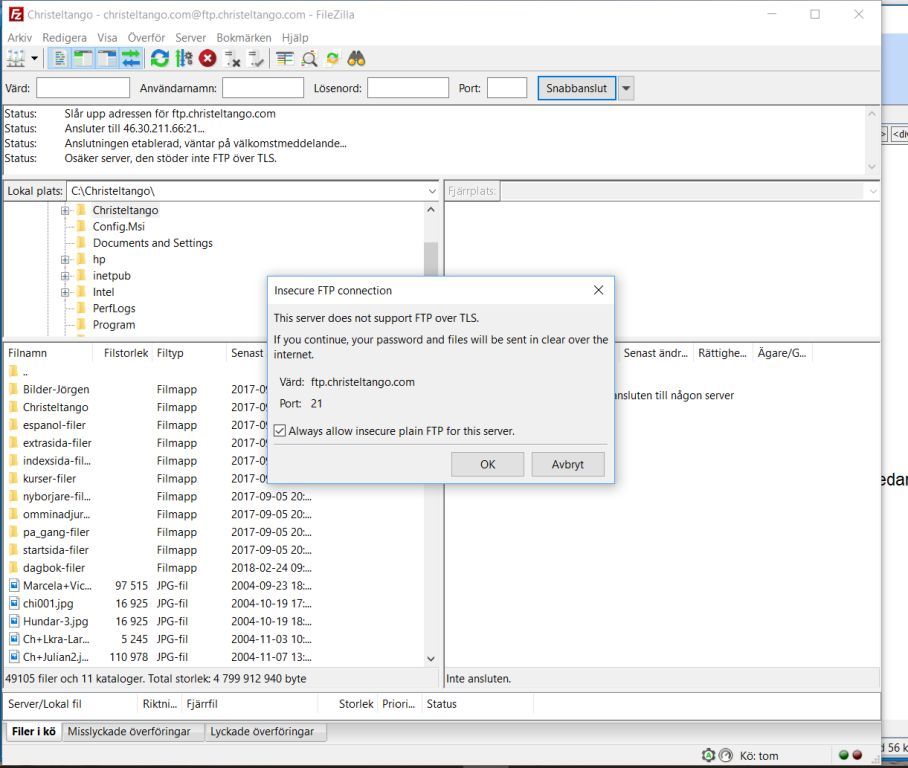
Task: Toggle local directory tree display
Action: (83, 58)
